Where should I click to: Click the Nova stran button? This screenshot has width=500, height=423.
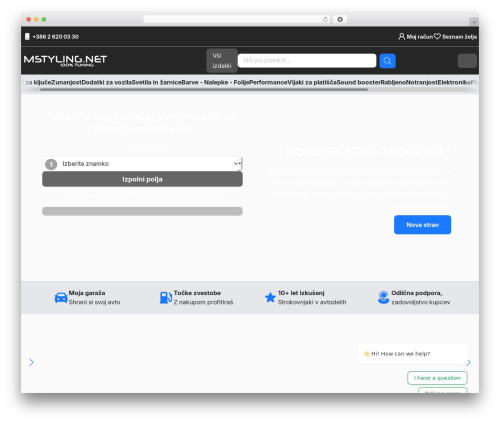click(422, 225)
